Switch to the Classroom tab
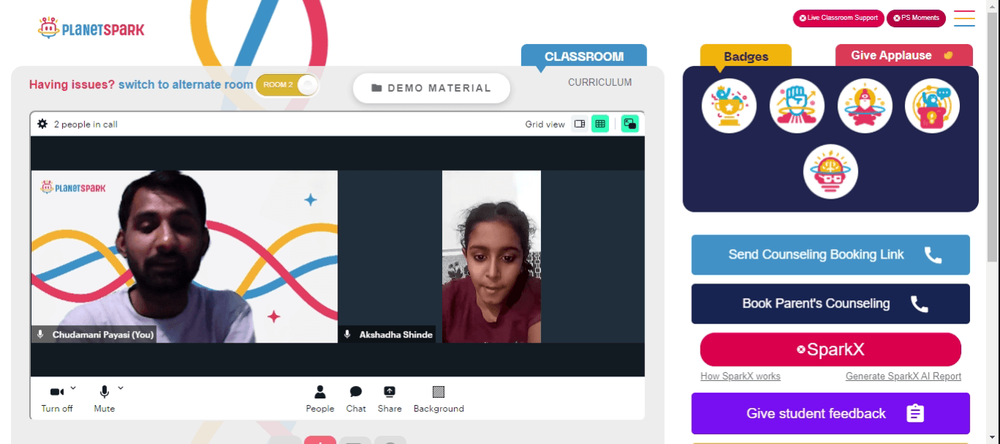Image resolution: width=1000 pixels, height=444 pixels. (584, 56)
